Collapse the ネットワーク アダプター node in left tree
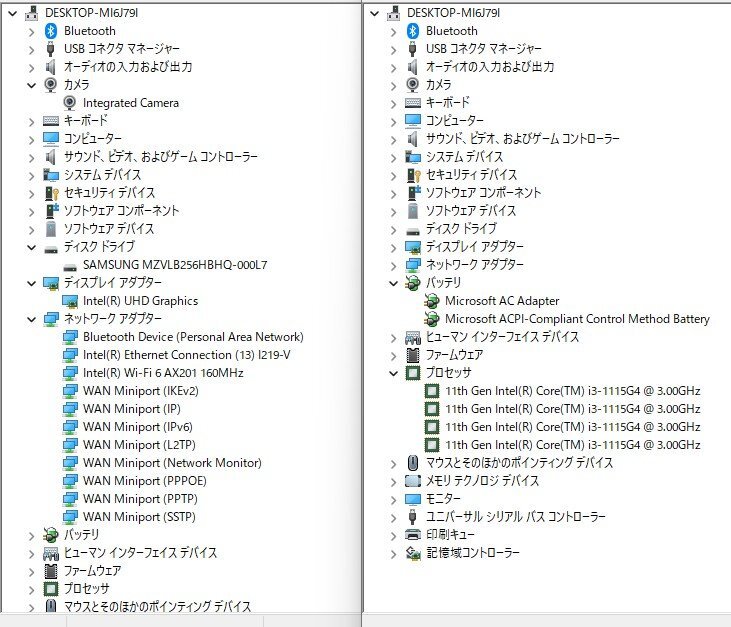Viewport: 731px width, 627px height. 31,319
